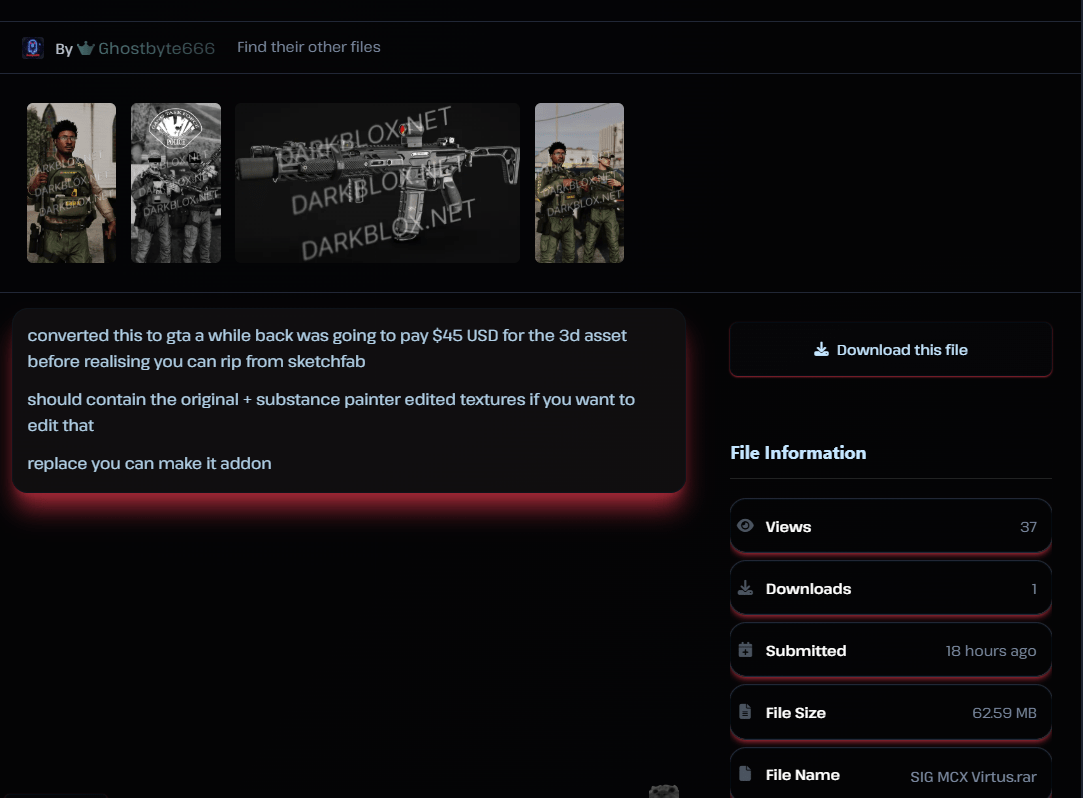1083x798 pixels.
Task: View the large rifle preview image
Action: (x=377, y=183)
